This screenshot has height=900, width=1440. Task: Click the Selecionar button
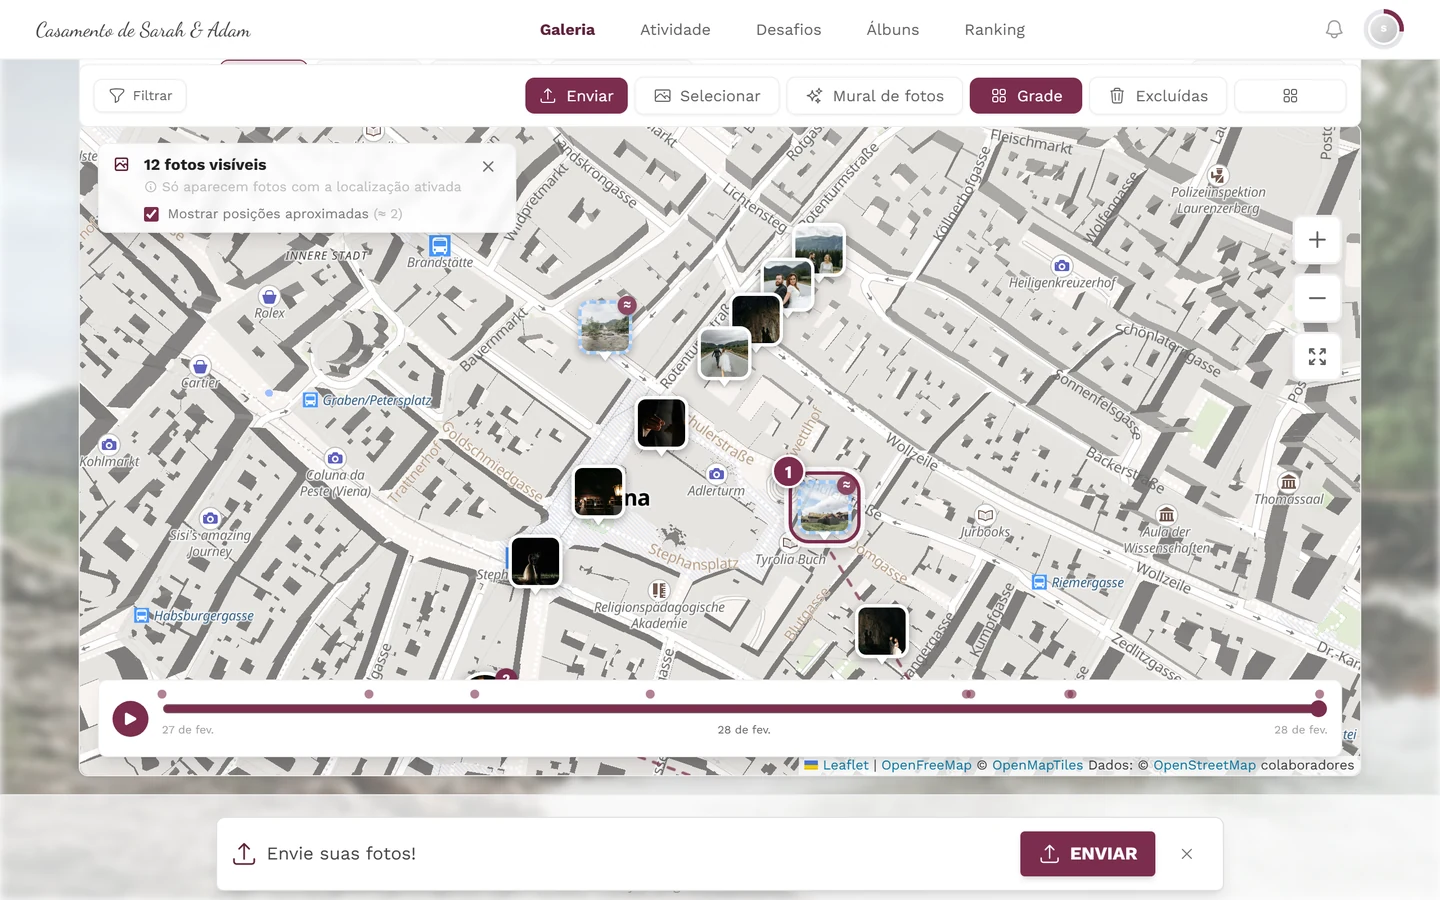(707, 96)
